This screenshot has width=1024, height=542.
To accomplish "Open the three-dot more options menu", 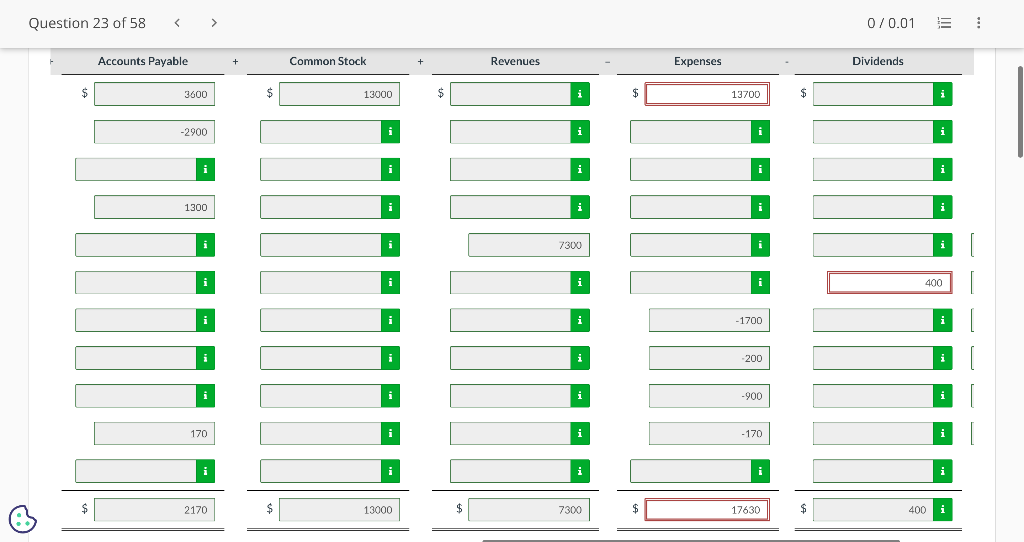I will 978,23.
